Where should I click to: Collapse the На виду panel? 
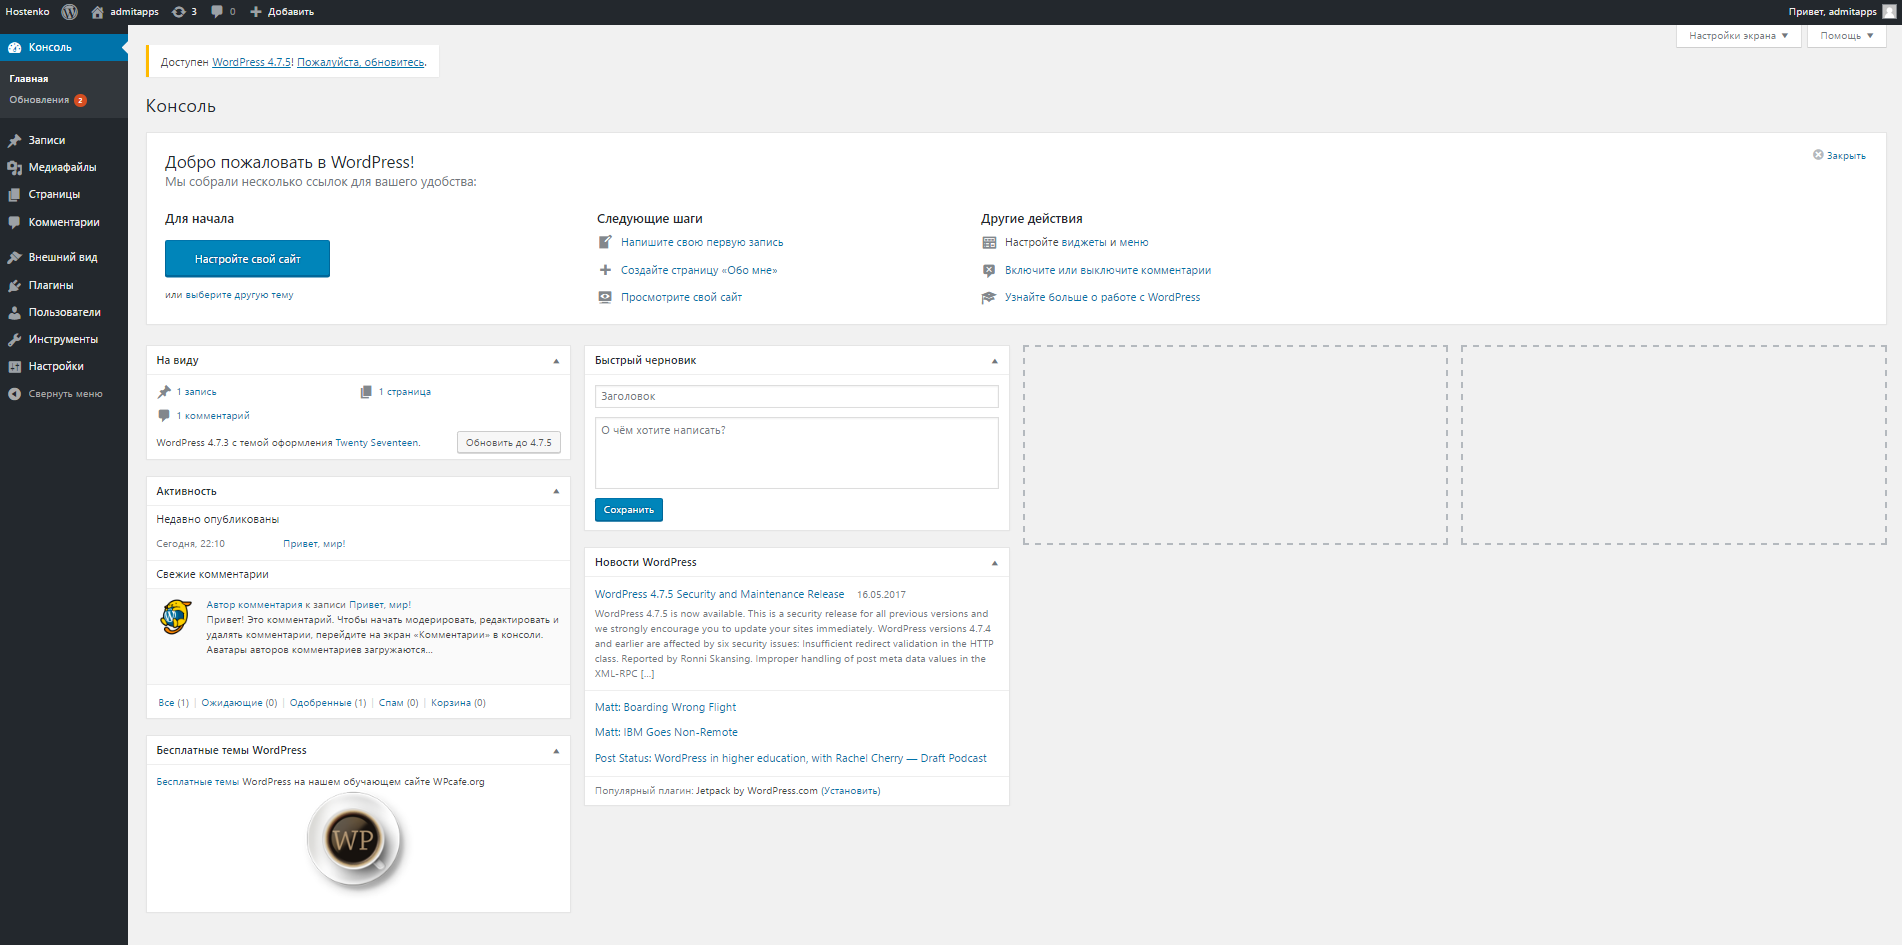[557, 361]
